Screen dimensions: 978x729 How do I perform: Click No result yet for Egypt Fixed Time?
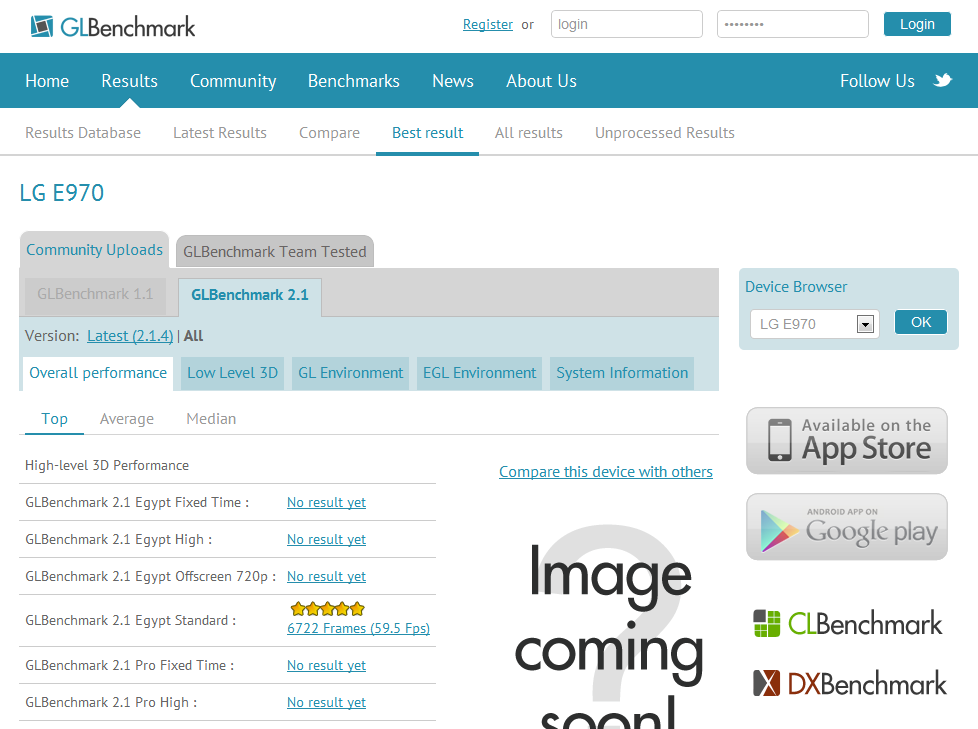tap(326, 503)
